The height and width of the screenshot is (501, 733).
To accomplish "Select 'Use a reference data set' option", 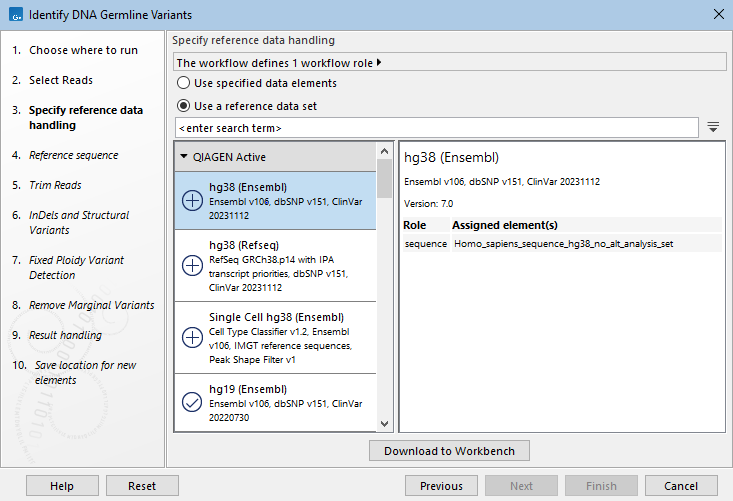I will click(x=184, y=105).
